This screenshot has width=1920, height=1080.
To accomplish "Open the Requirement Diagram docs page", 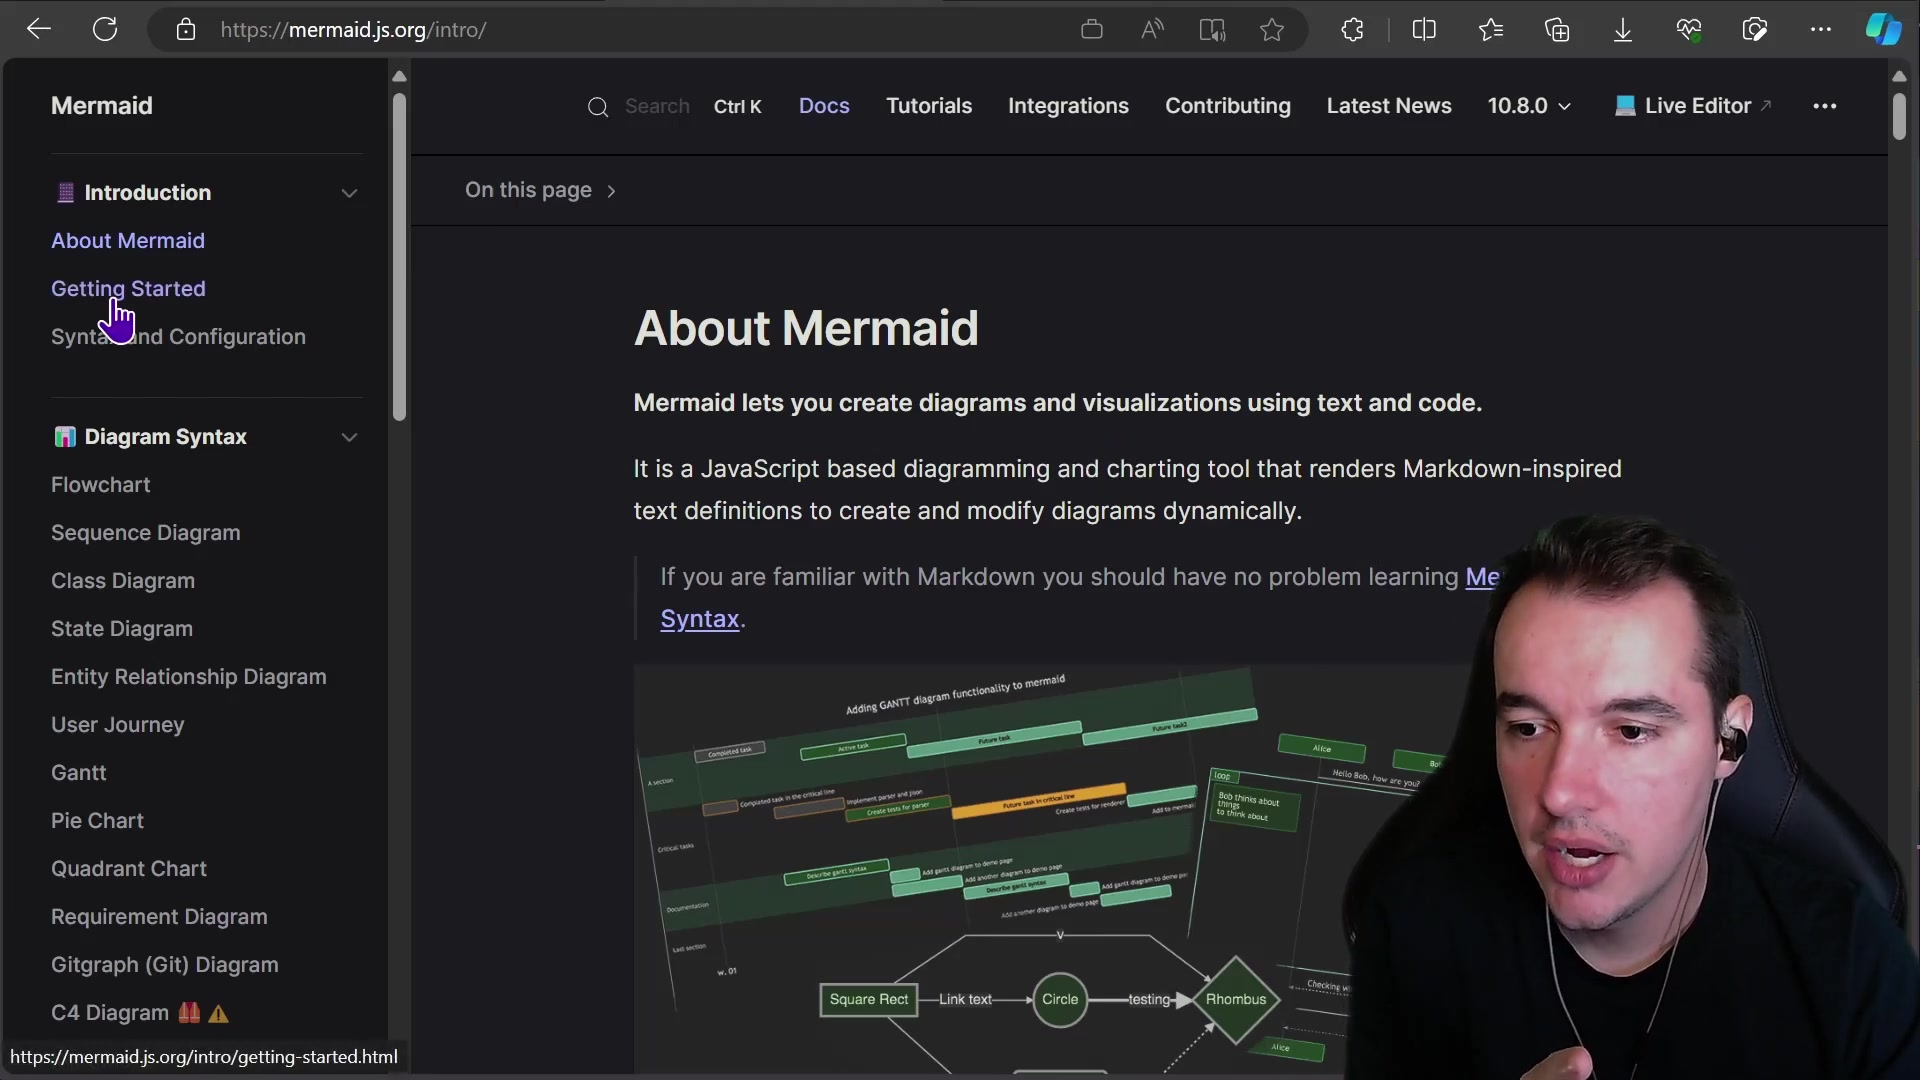I will [159, 917].
